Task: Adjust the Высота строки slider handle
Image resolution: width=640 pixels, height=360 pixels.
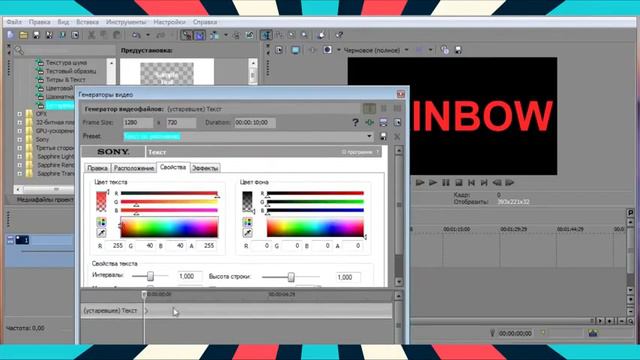Action: pyautogui.click(x=291, y=277)
